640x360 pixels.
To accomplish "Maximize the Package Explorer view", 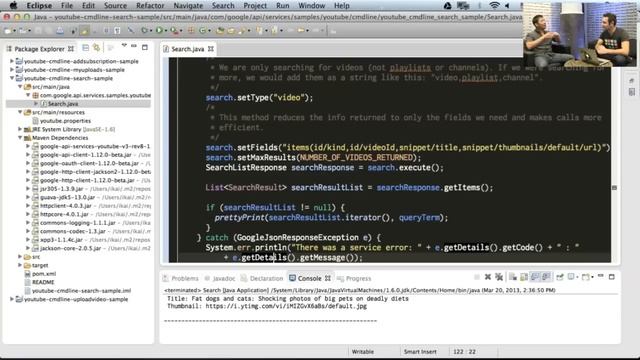I will [x=144, y=47].
